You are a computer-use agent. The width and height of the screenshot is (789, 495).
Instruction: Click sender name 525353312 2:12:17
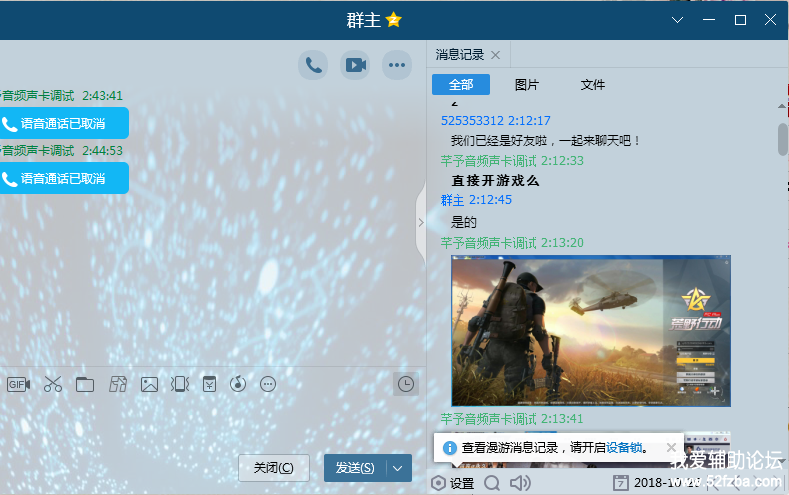tap(496, 121)
